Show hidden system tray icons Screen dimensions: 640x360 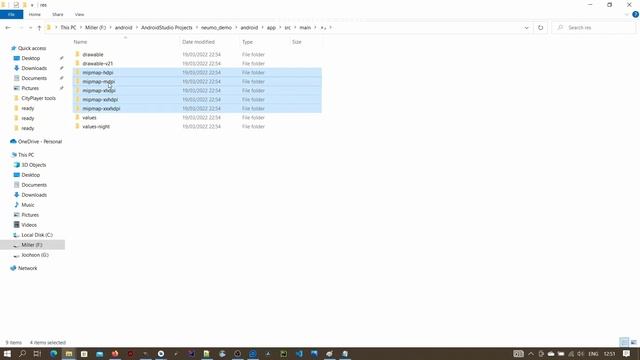(531, 354)
